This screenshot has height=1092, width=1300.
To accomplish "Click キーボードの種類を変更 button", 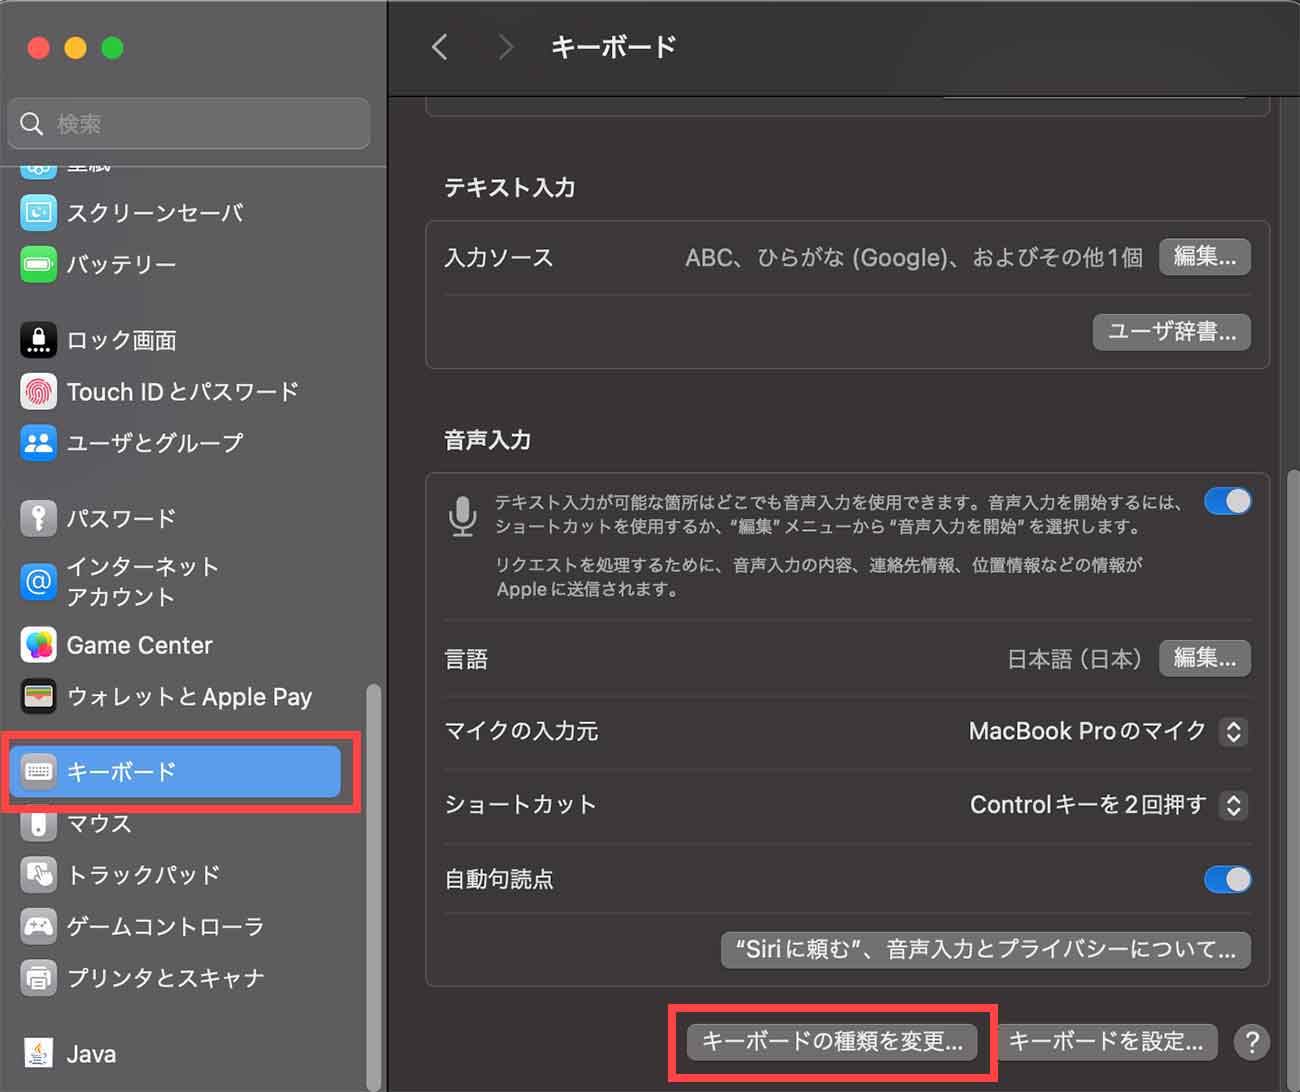I will [832, 1041].
